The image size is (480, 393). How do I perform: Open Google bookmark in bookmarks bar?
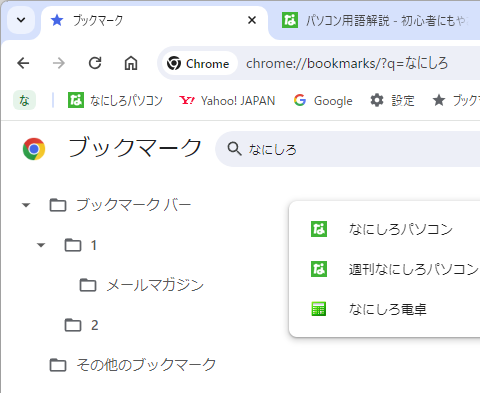323,100
